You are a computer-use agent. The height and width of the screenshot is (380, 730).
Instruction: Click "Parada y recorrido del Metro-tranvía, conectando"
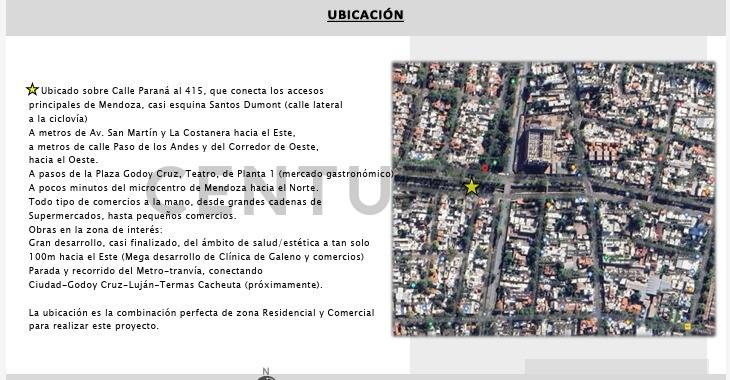point(146,271)
